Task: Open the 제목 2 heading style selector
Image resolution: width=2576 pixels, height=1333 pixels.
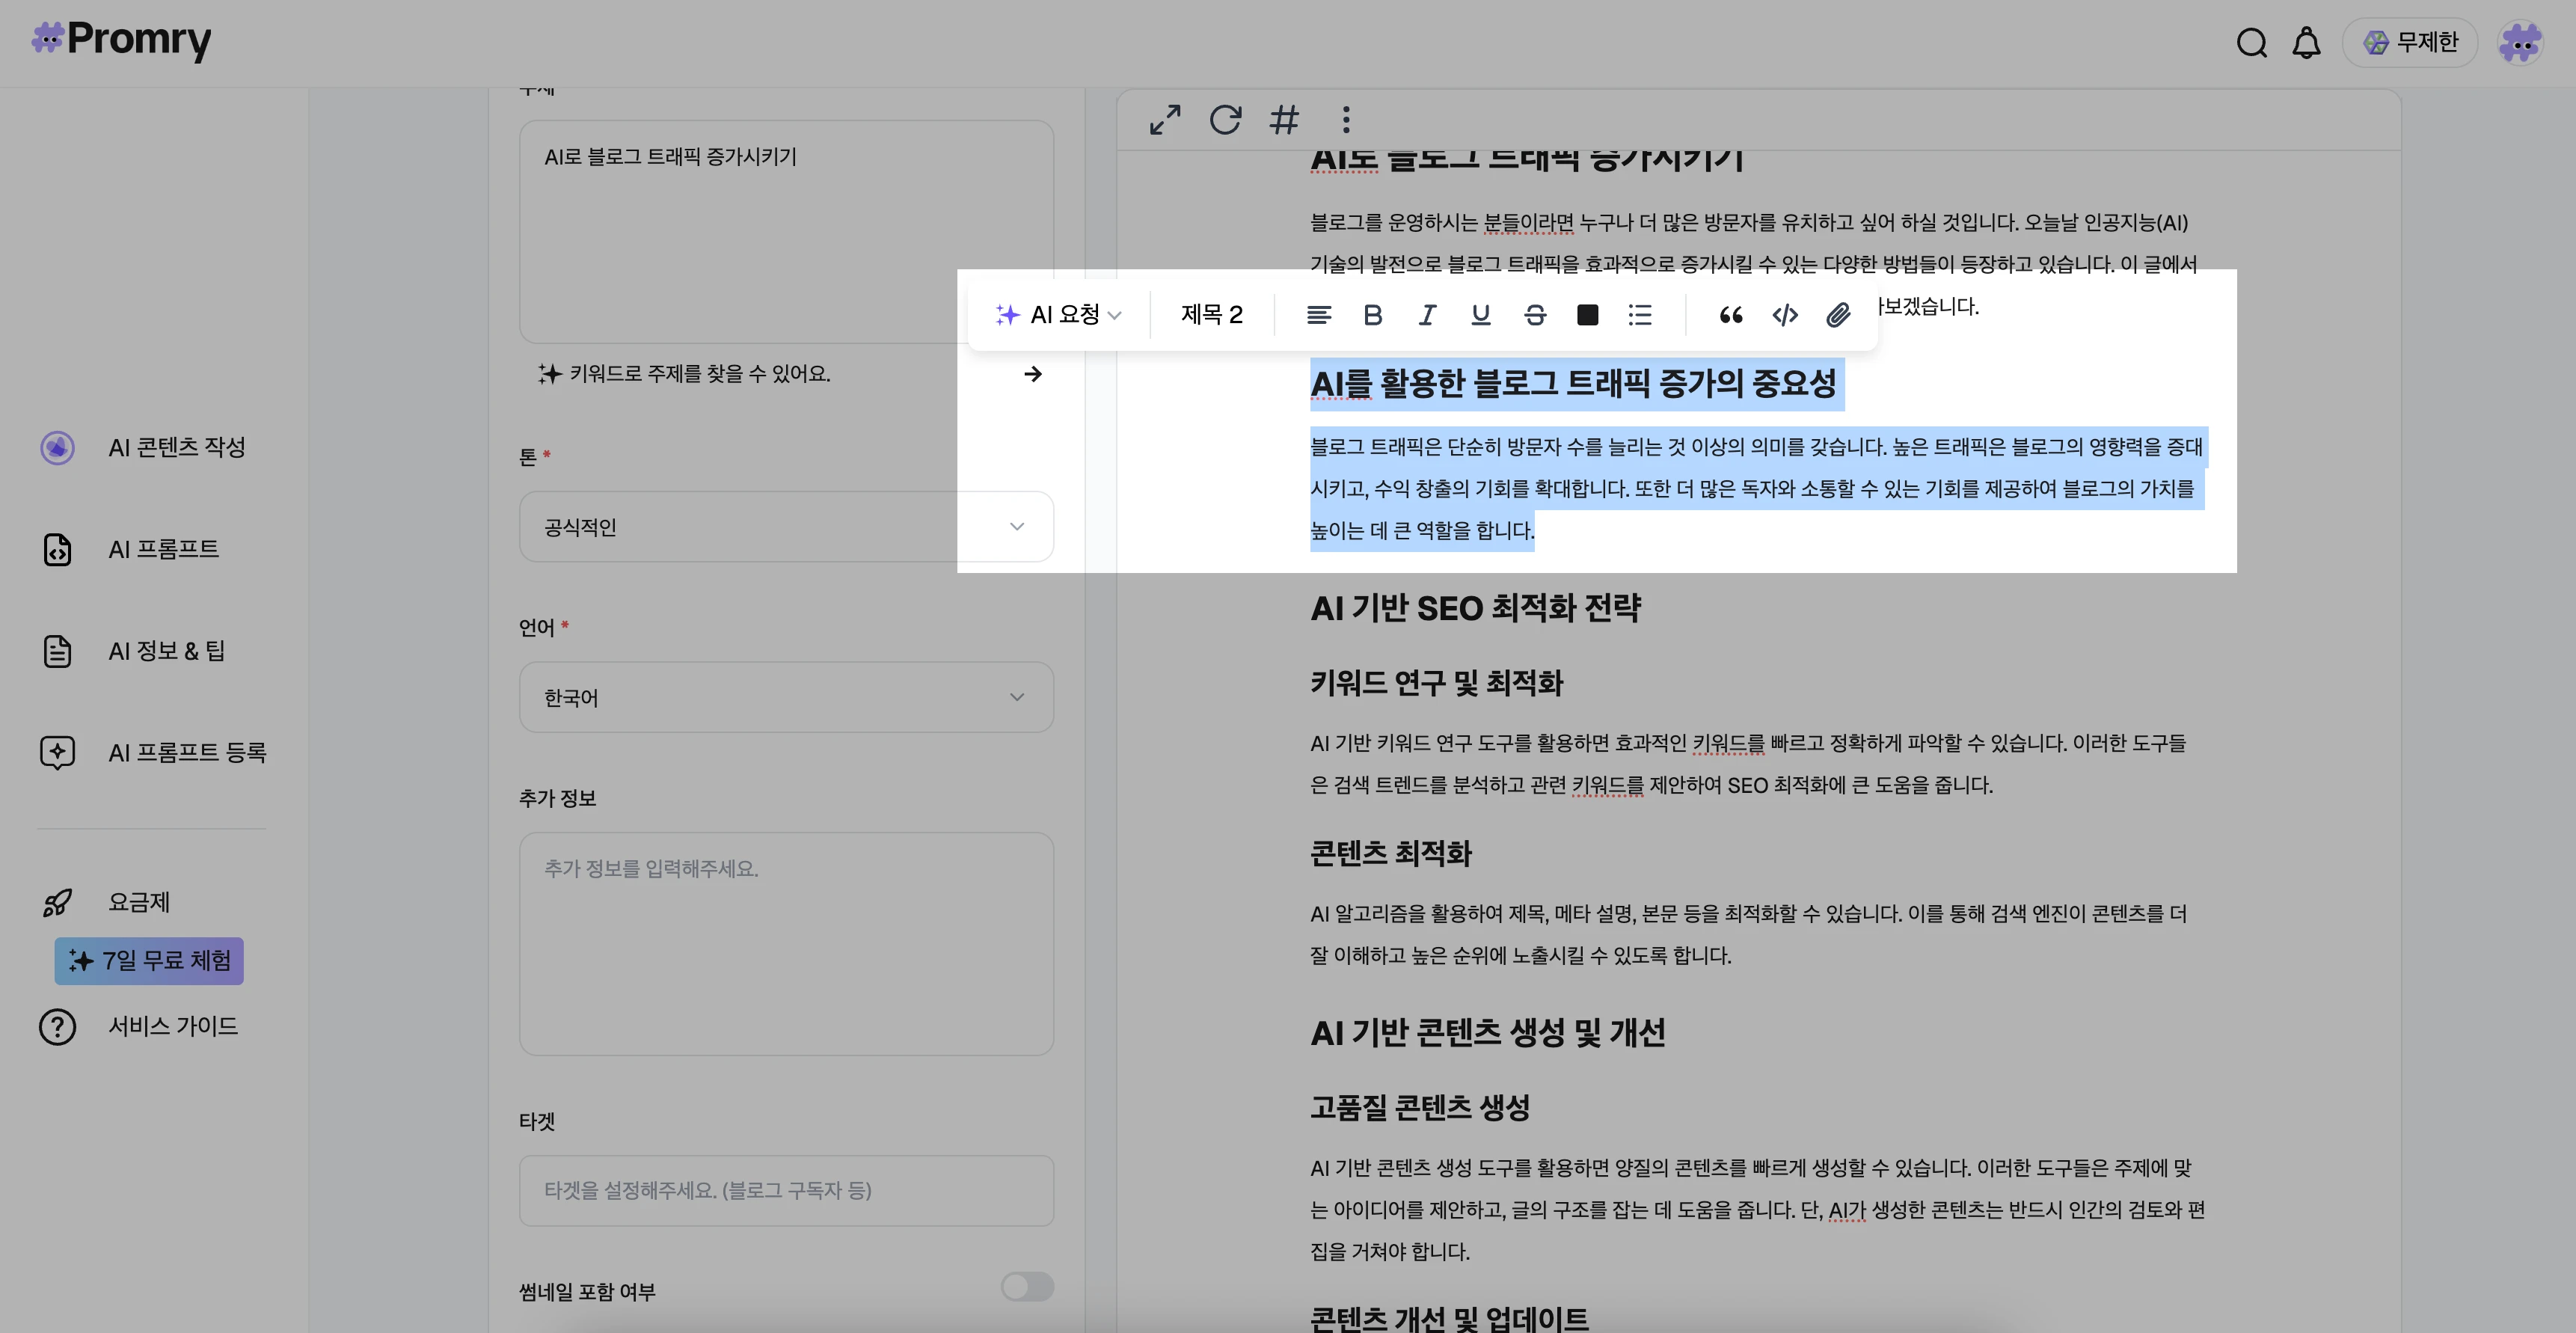Action: tap(1211, 315)
